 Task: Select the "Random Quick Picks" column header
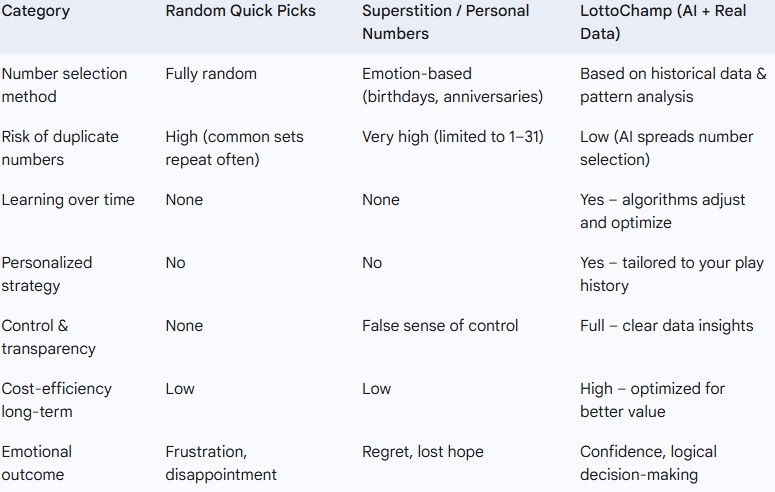coord(240,11)
